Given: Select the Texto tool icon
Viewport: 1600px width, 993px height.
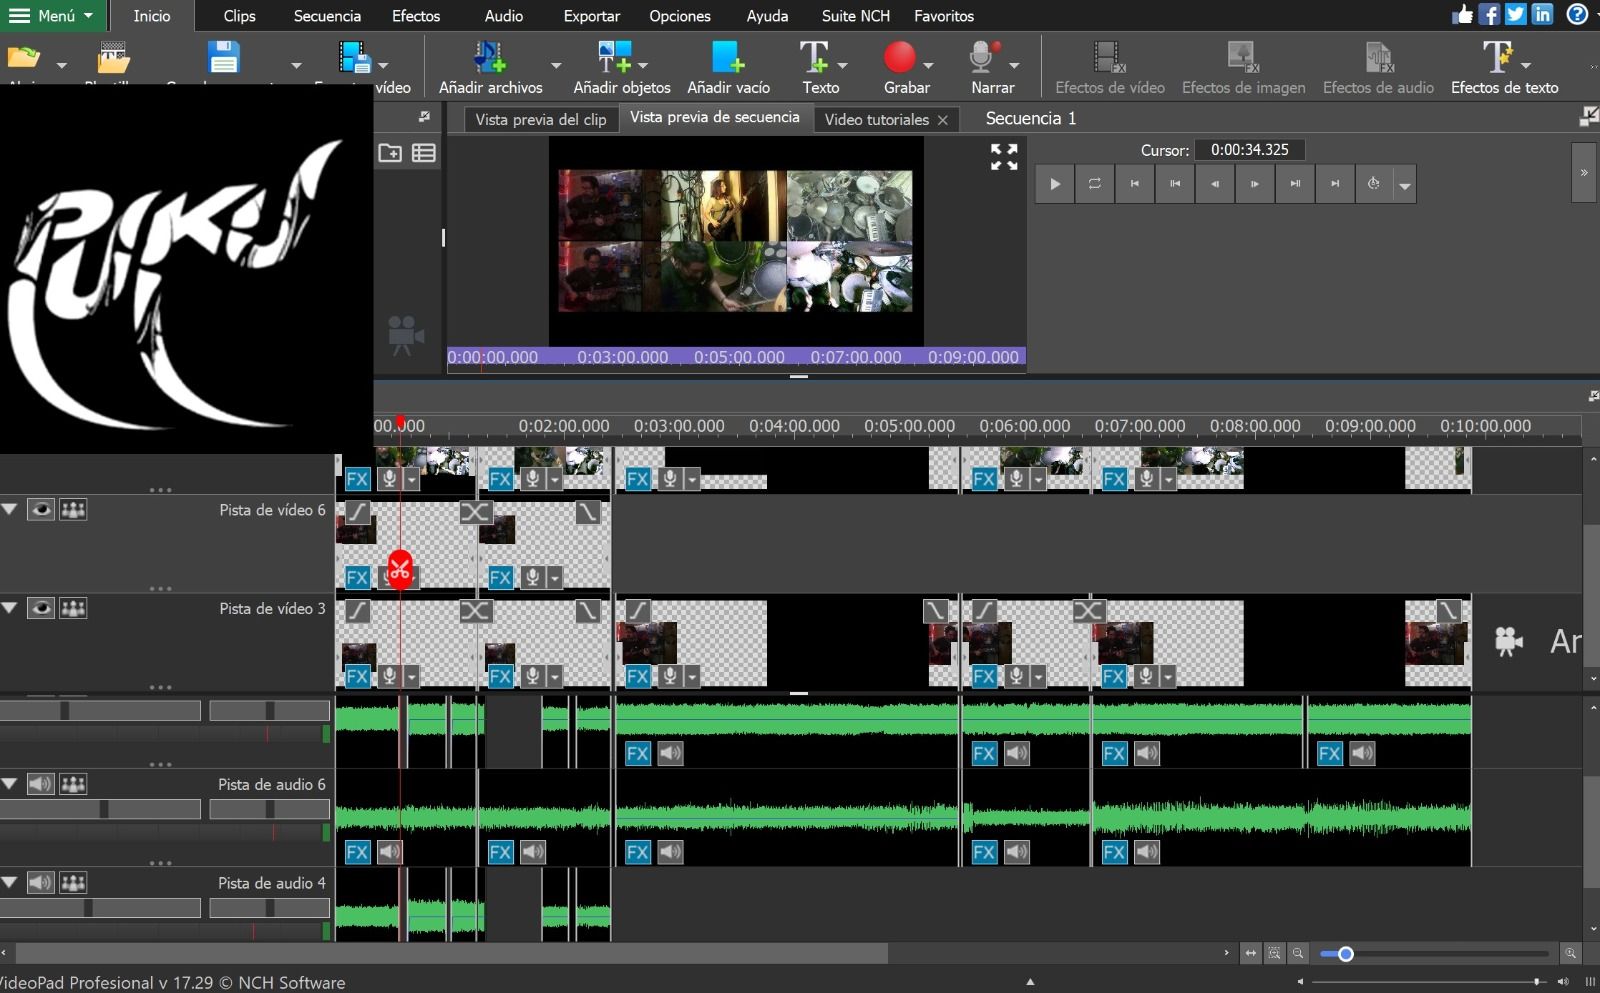Looking at the screenshot, I should coord(814,58).
